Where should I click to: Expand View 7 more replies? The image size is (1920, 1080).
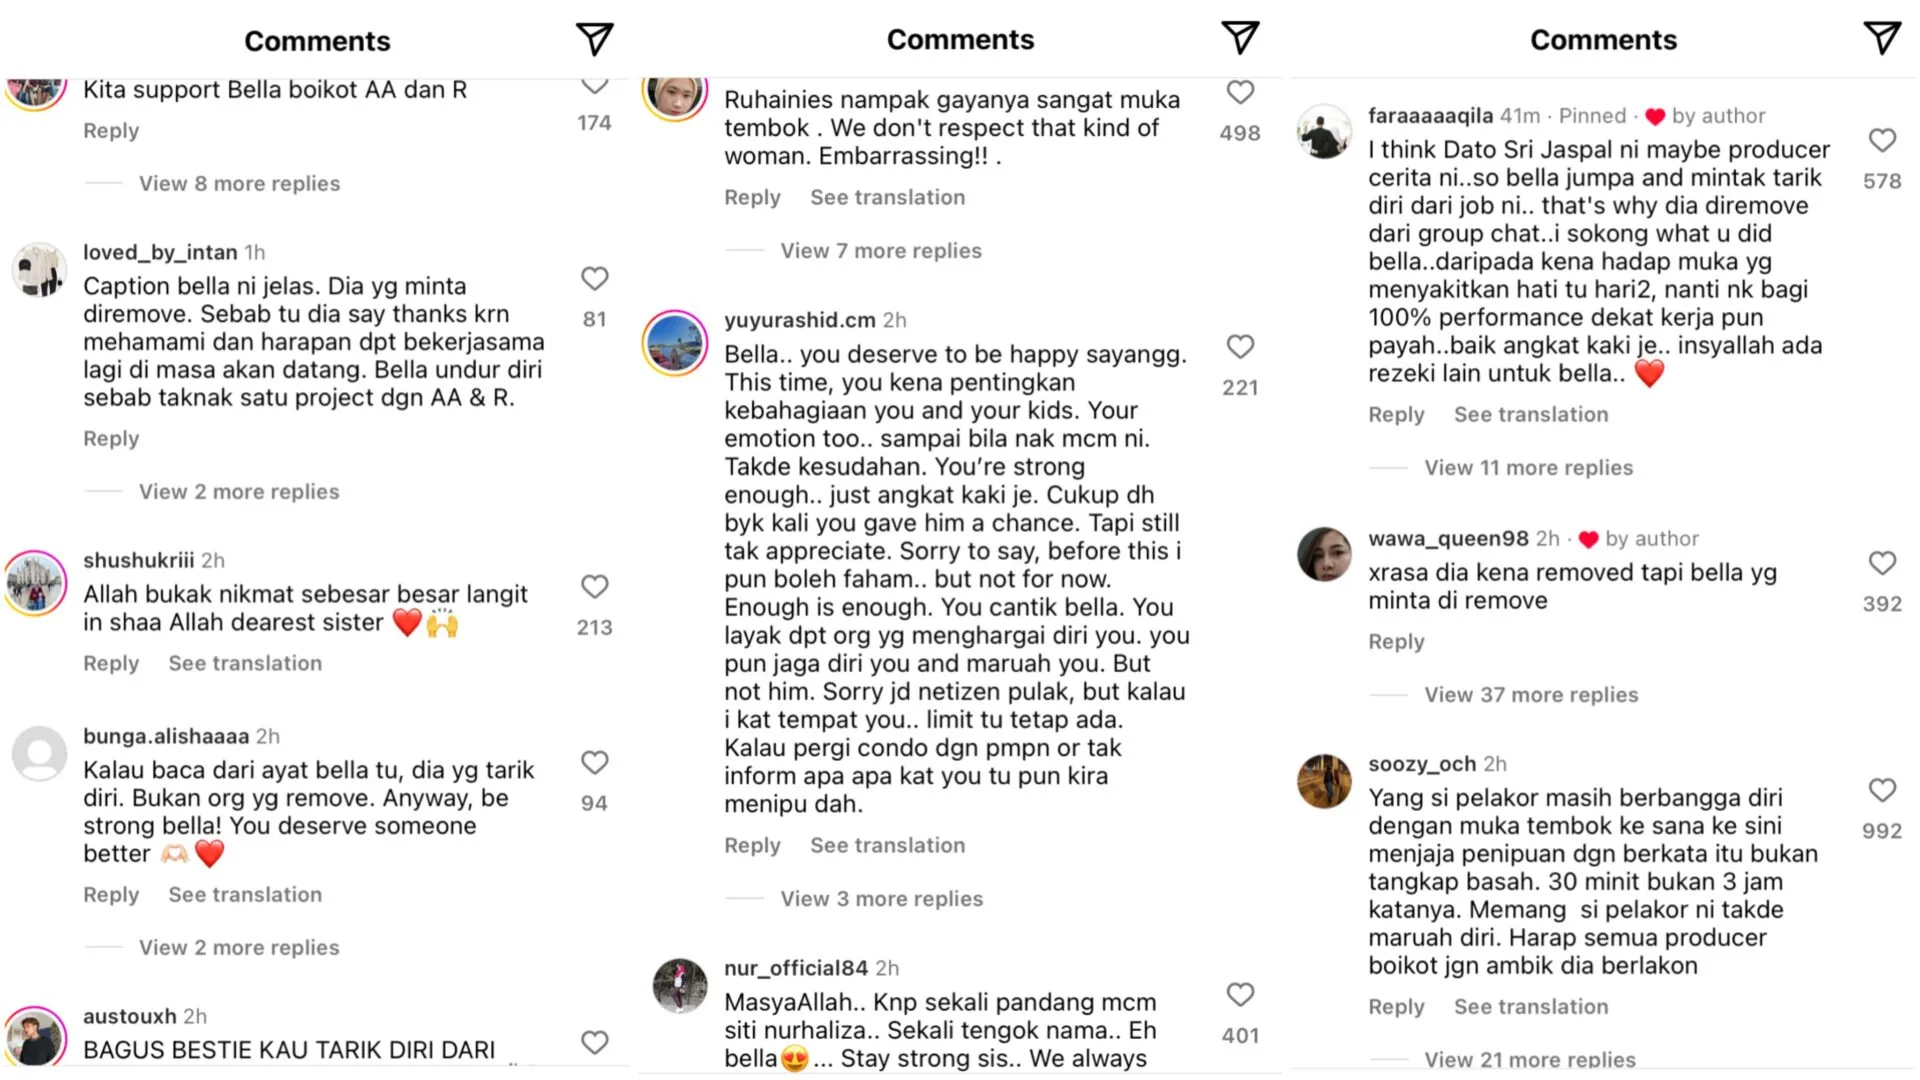pyautogui.click(x=880, y=251)
